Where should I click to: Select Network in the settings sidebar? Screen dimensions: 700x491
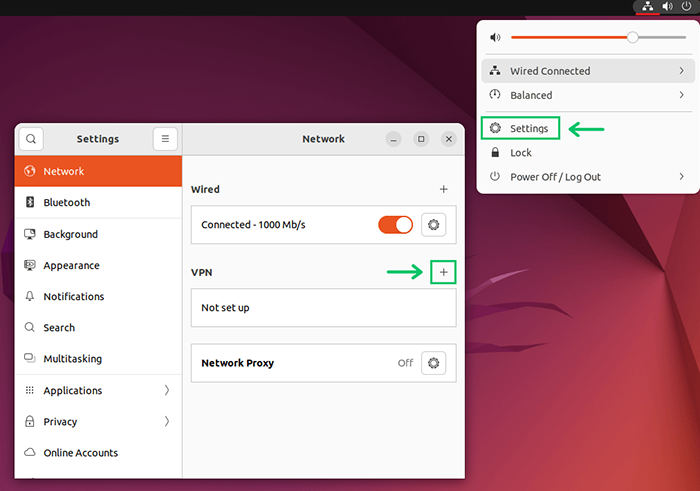98,171
